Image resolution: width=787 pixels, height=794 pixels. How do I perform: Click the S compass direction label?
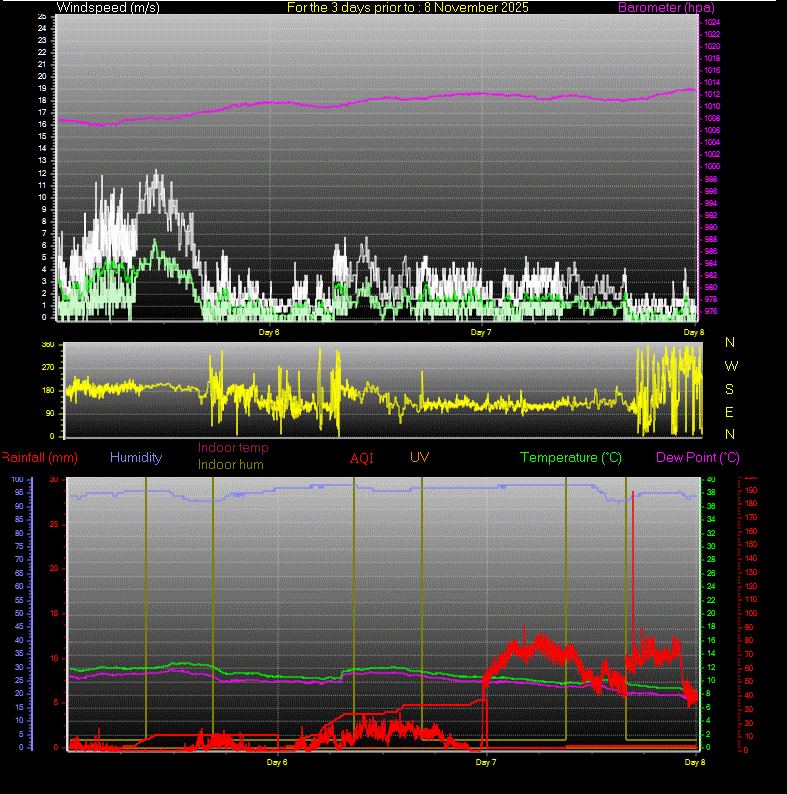coord(730,389)
